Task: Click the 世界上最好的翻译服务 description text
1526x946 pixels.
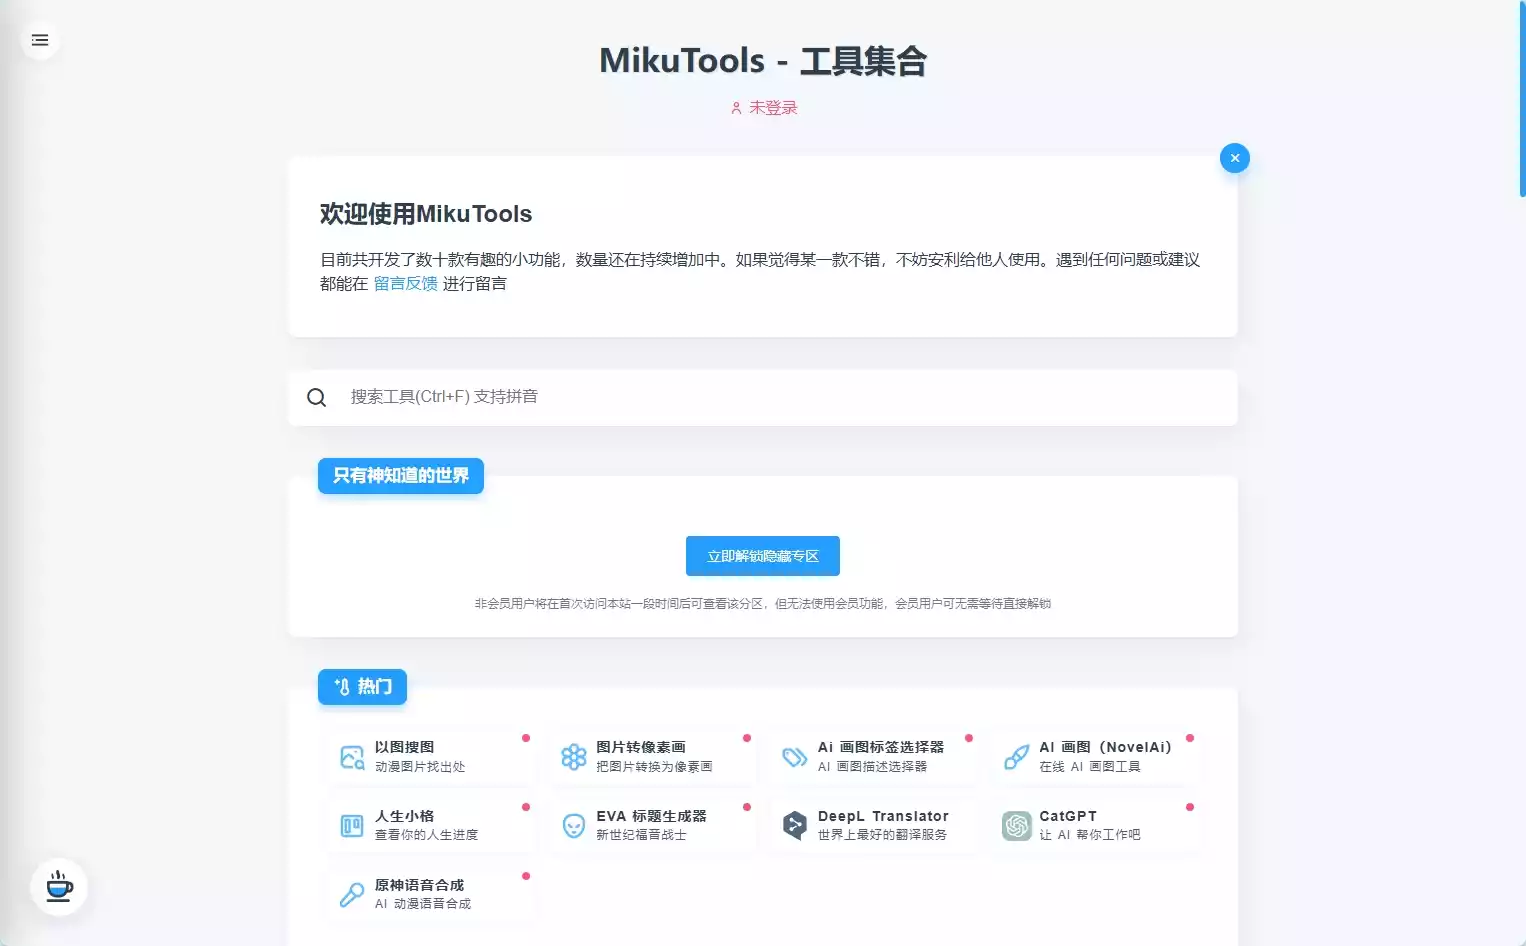Action: pyautogui.click(x=882, y=835)
